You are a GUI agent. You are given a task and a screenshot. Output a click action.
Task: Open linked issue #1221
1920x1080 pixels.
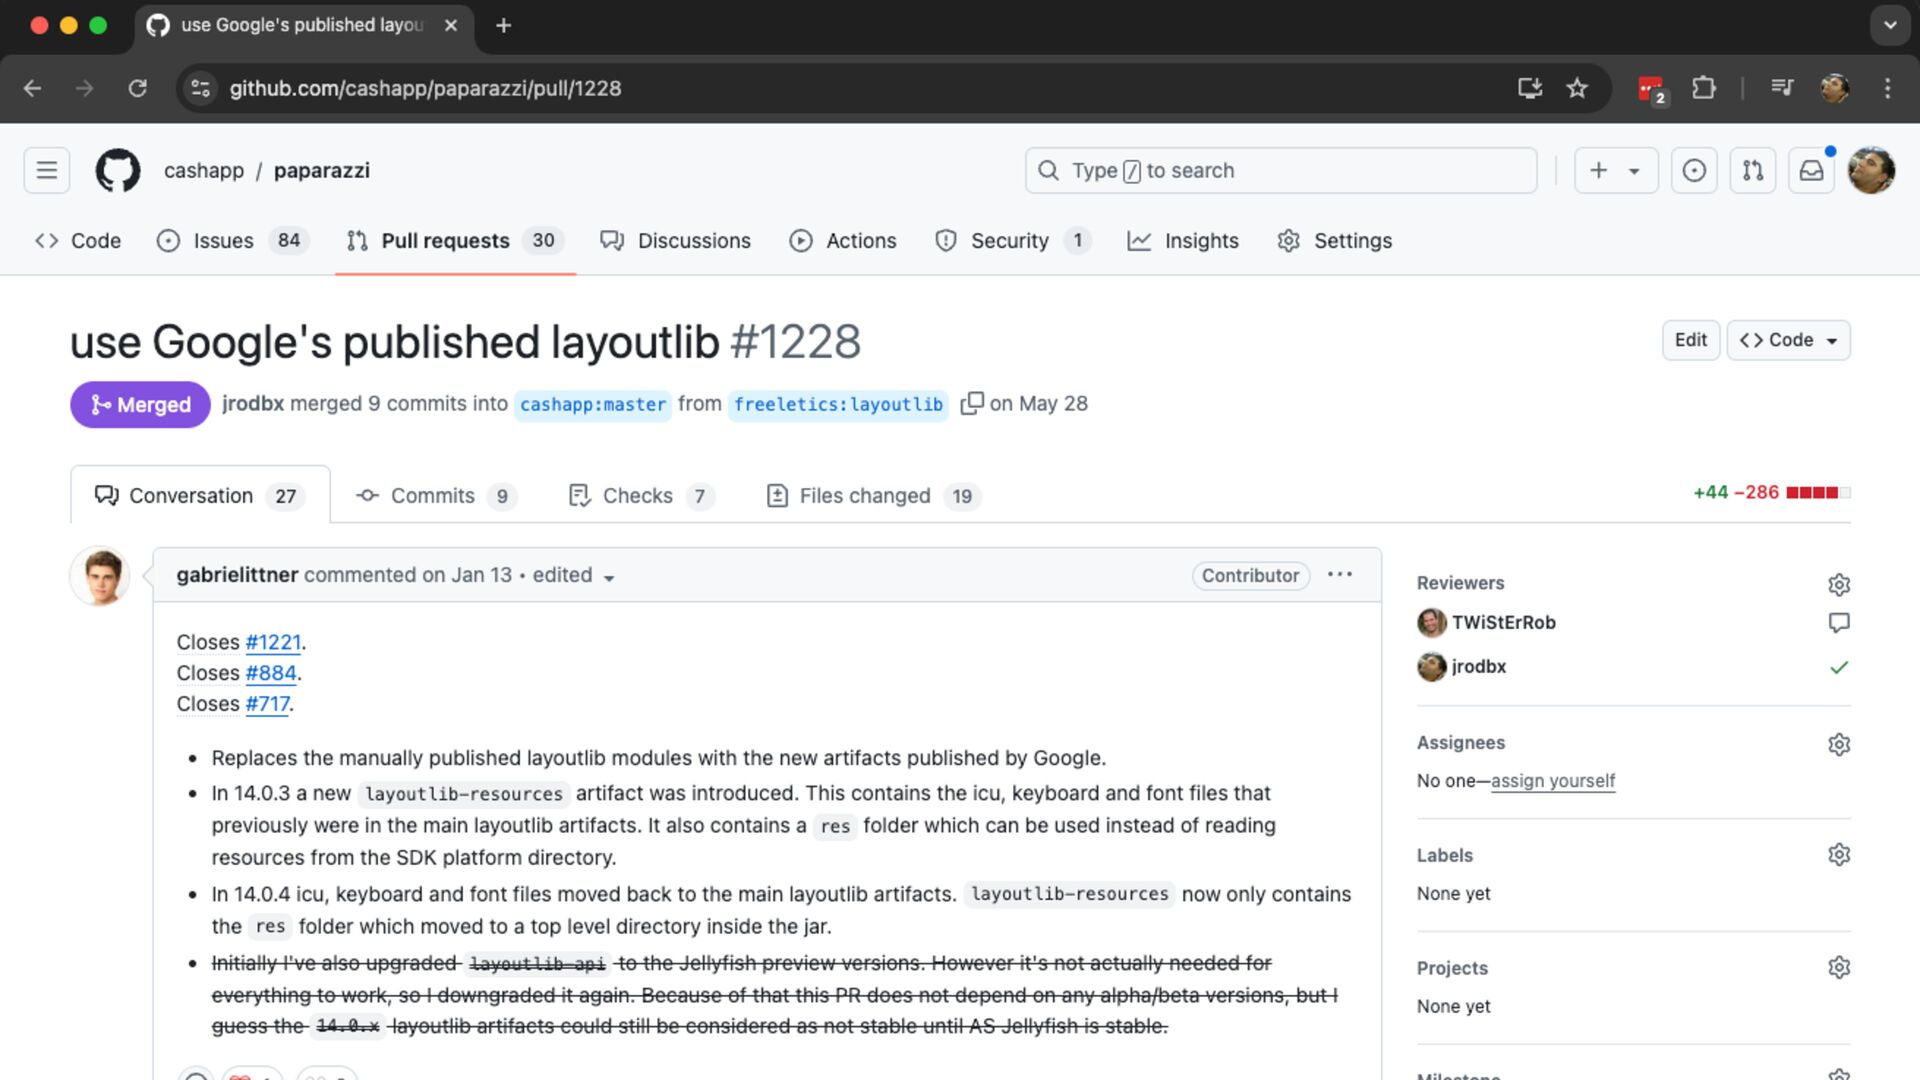[273, 642]
